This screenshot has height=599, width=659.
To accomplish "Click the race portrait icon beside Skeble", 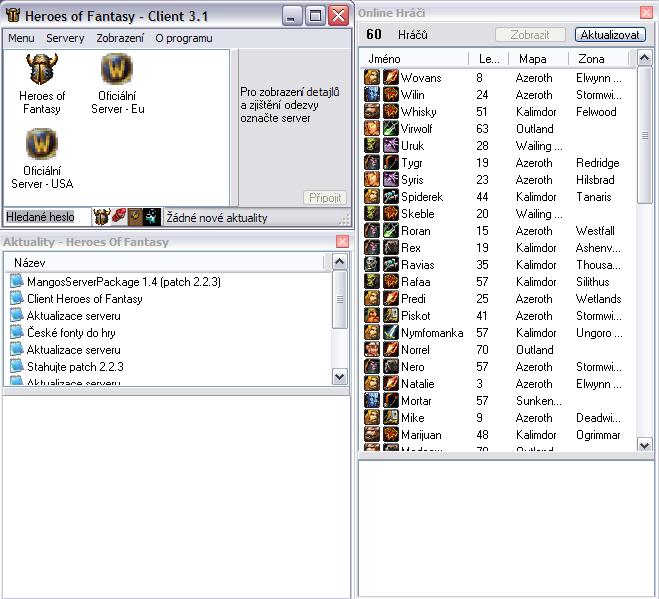I will (372, 214).
